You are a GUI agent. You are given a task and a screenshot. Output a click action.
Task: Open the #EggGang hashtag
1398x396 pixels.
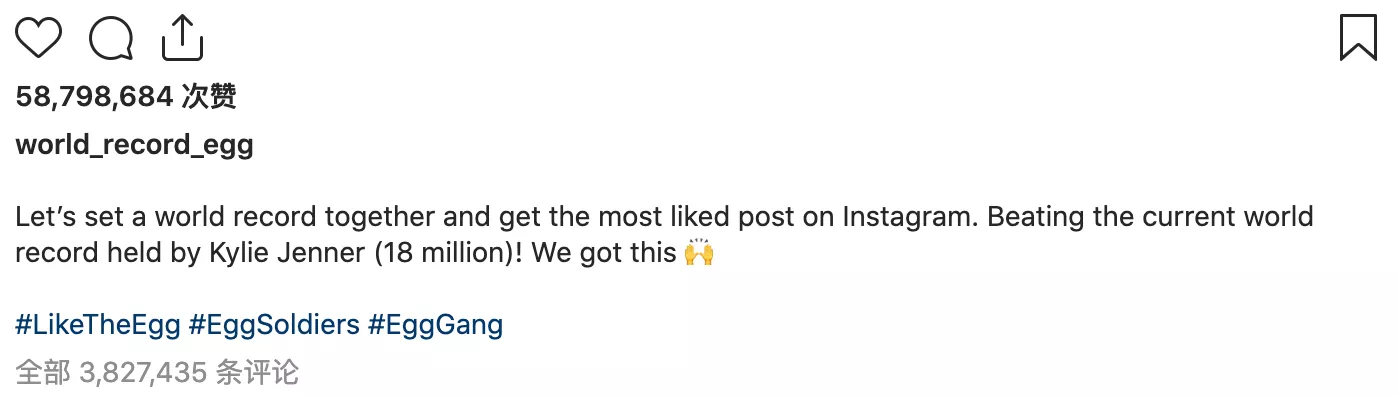[x=435, y=325]
